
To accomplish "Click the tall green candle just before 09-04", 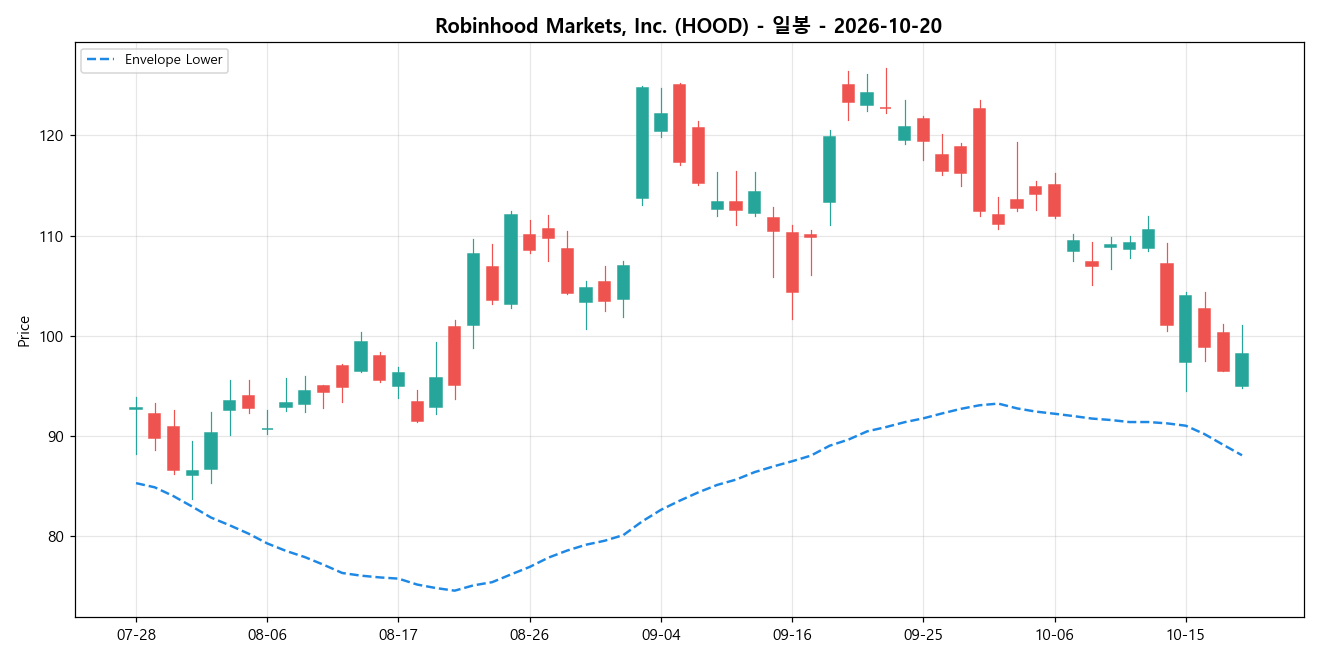I will [x=642, y=143].
